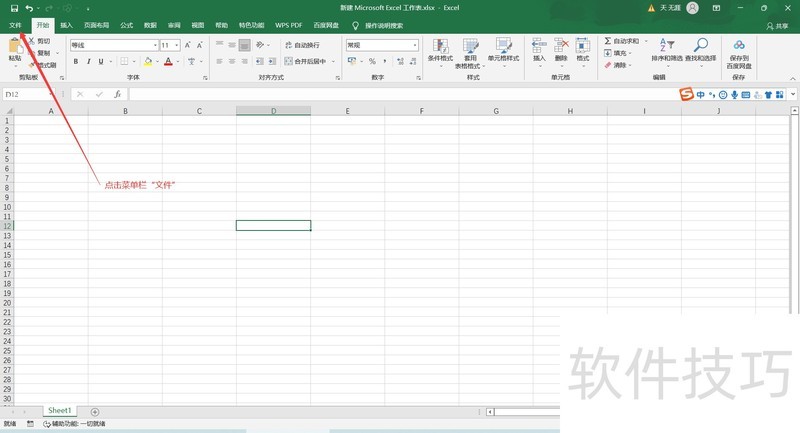Open fill color dropdown arrow
Viewport: 800px width, 433px height.
[x=157, y=62]
